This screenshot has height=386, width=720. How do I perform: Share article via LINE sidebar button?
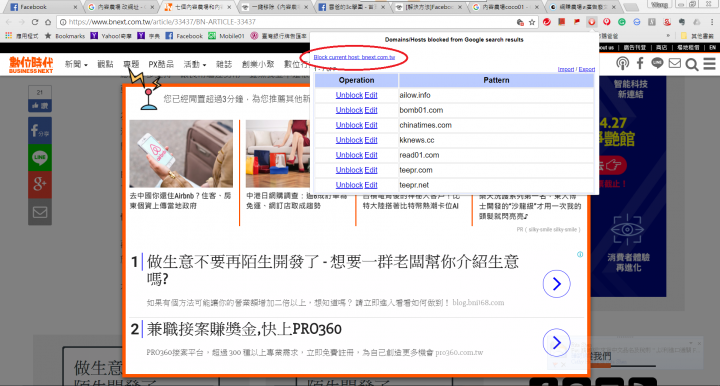pyautogui.click(x=40, y=157)
